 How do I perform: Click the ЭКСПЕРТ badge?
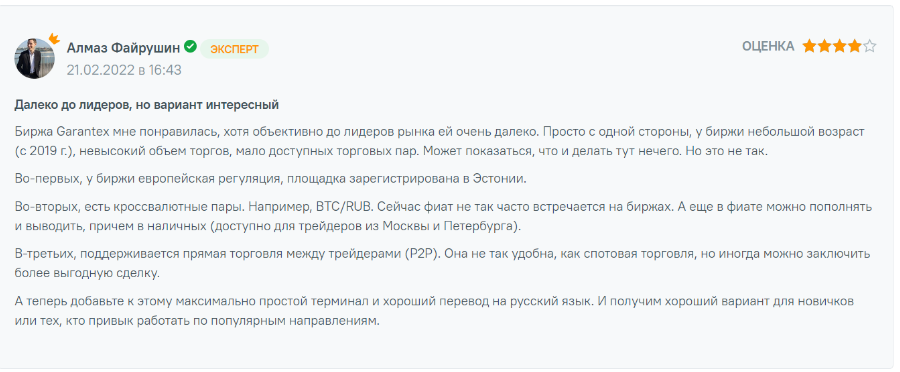point(234,49)
